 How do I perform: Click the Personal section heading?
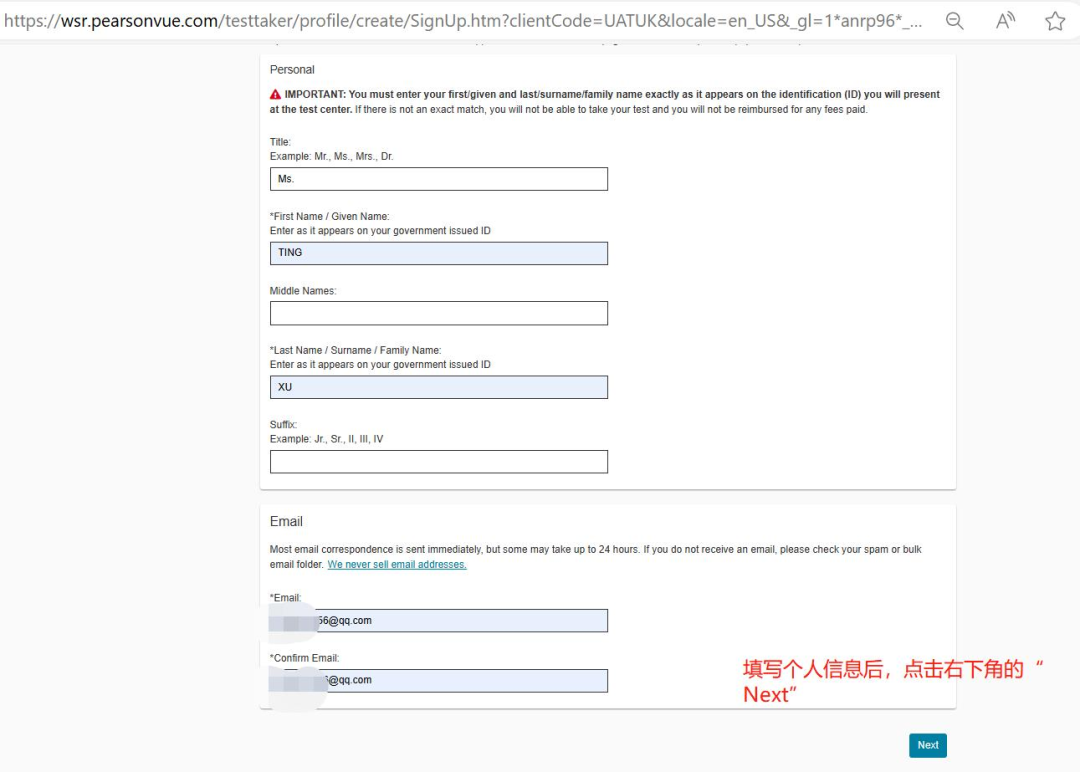(292, 70)
